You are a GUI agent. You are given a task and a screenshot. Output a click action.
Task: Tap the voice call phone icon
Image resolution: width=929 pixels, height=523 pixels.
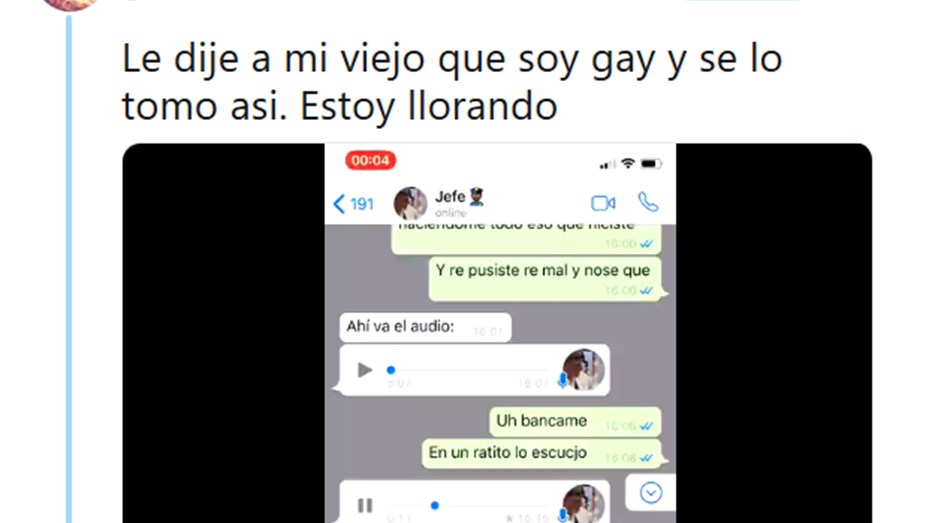[648, 203]
